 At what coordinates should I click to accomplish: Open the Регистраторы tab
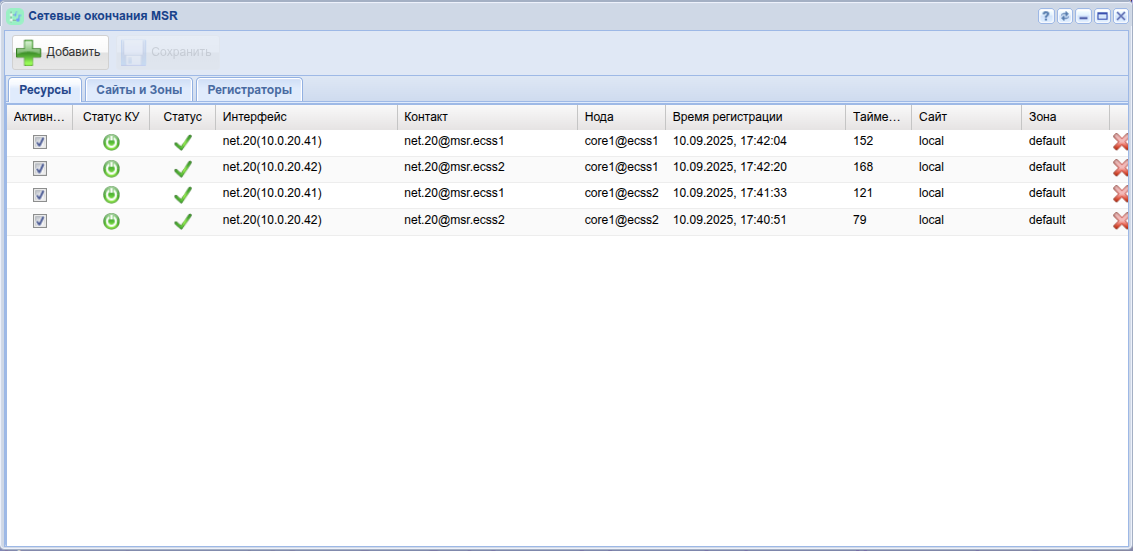tap(249, 90)
